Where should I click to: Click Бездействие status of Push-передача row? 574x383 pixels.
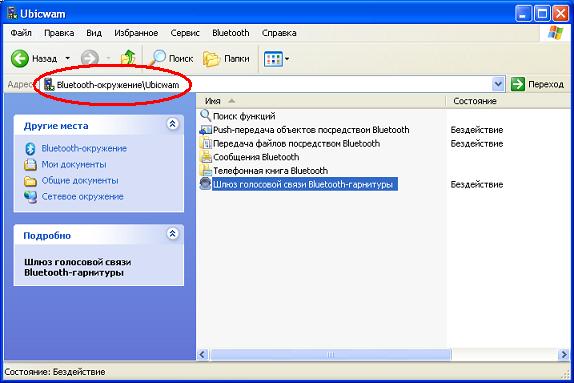coord(477,130)
